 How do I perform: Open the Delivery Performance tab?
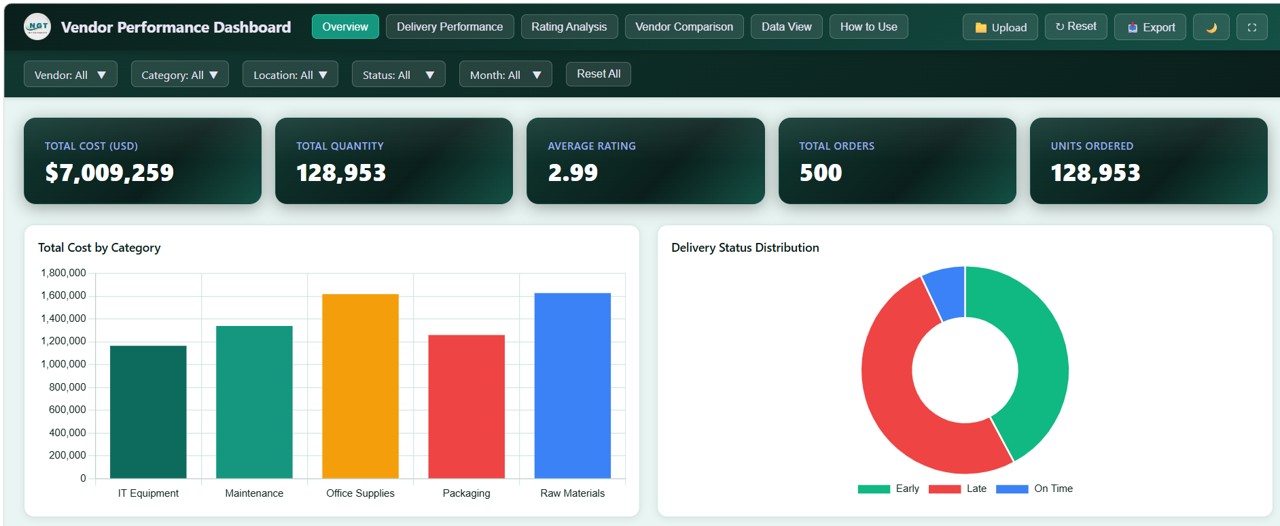[x=450, y=27]
